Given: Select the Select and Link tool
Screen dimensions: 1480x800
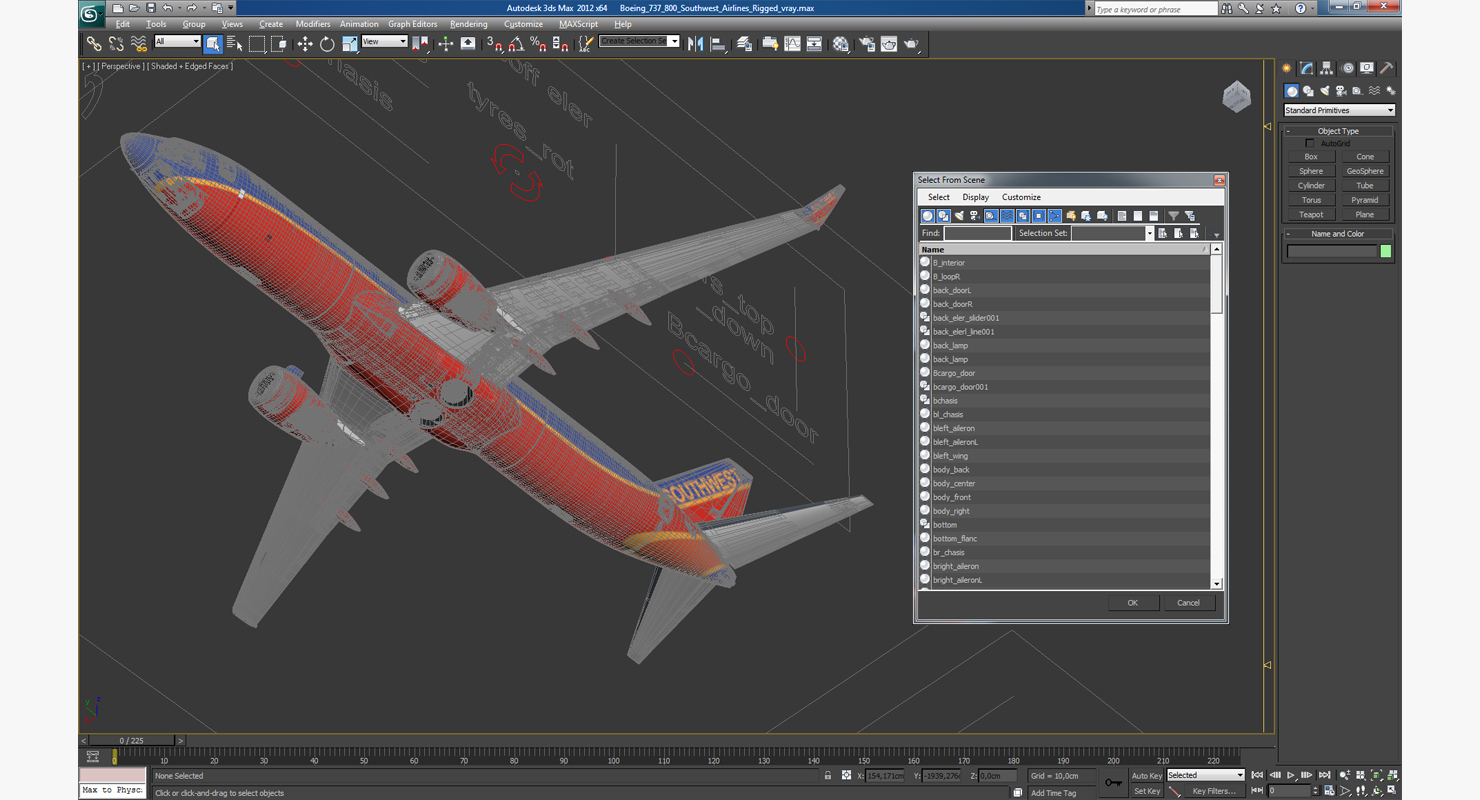Looking at the screenshot, I should coord(93,43).
